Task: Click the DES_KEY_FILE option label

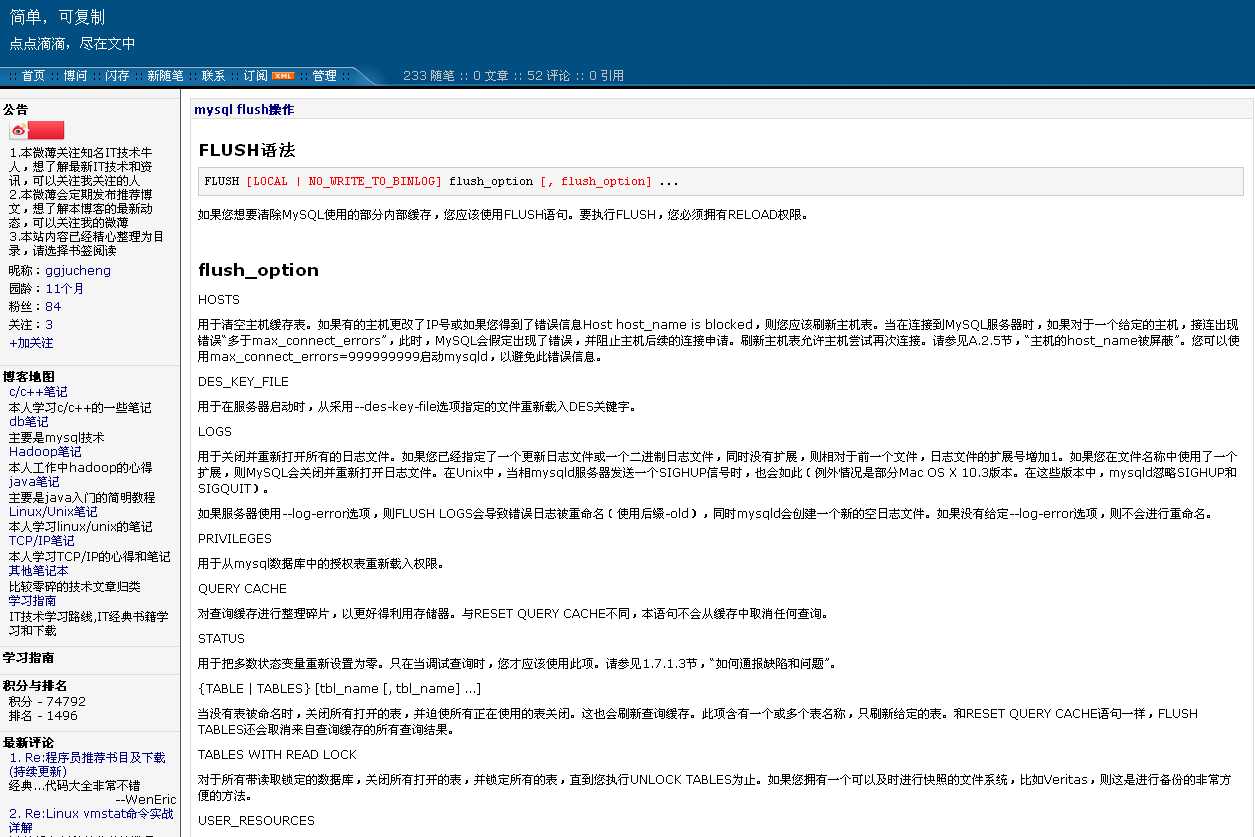Action: pyautogui.click(x=243, y=382)
